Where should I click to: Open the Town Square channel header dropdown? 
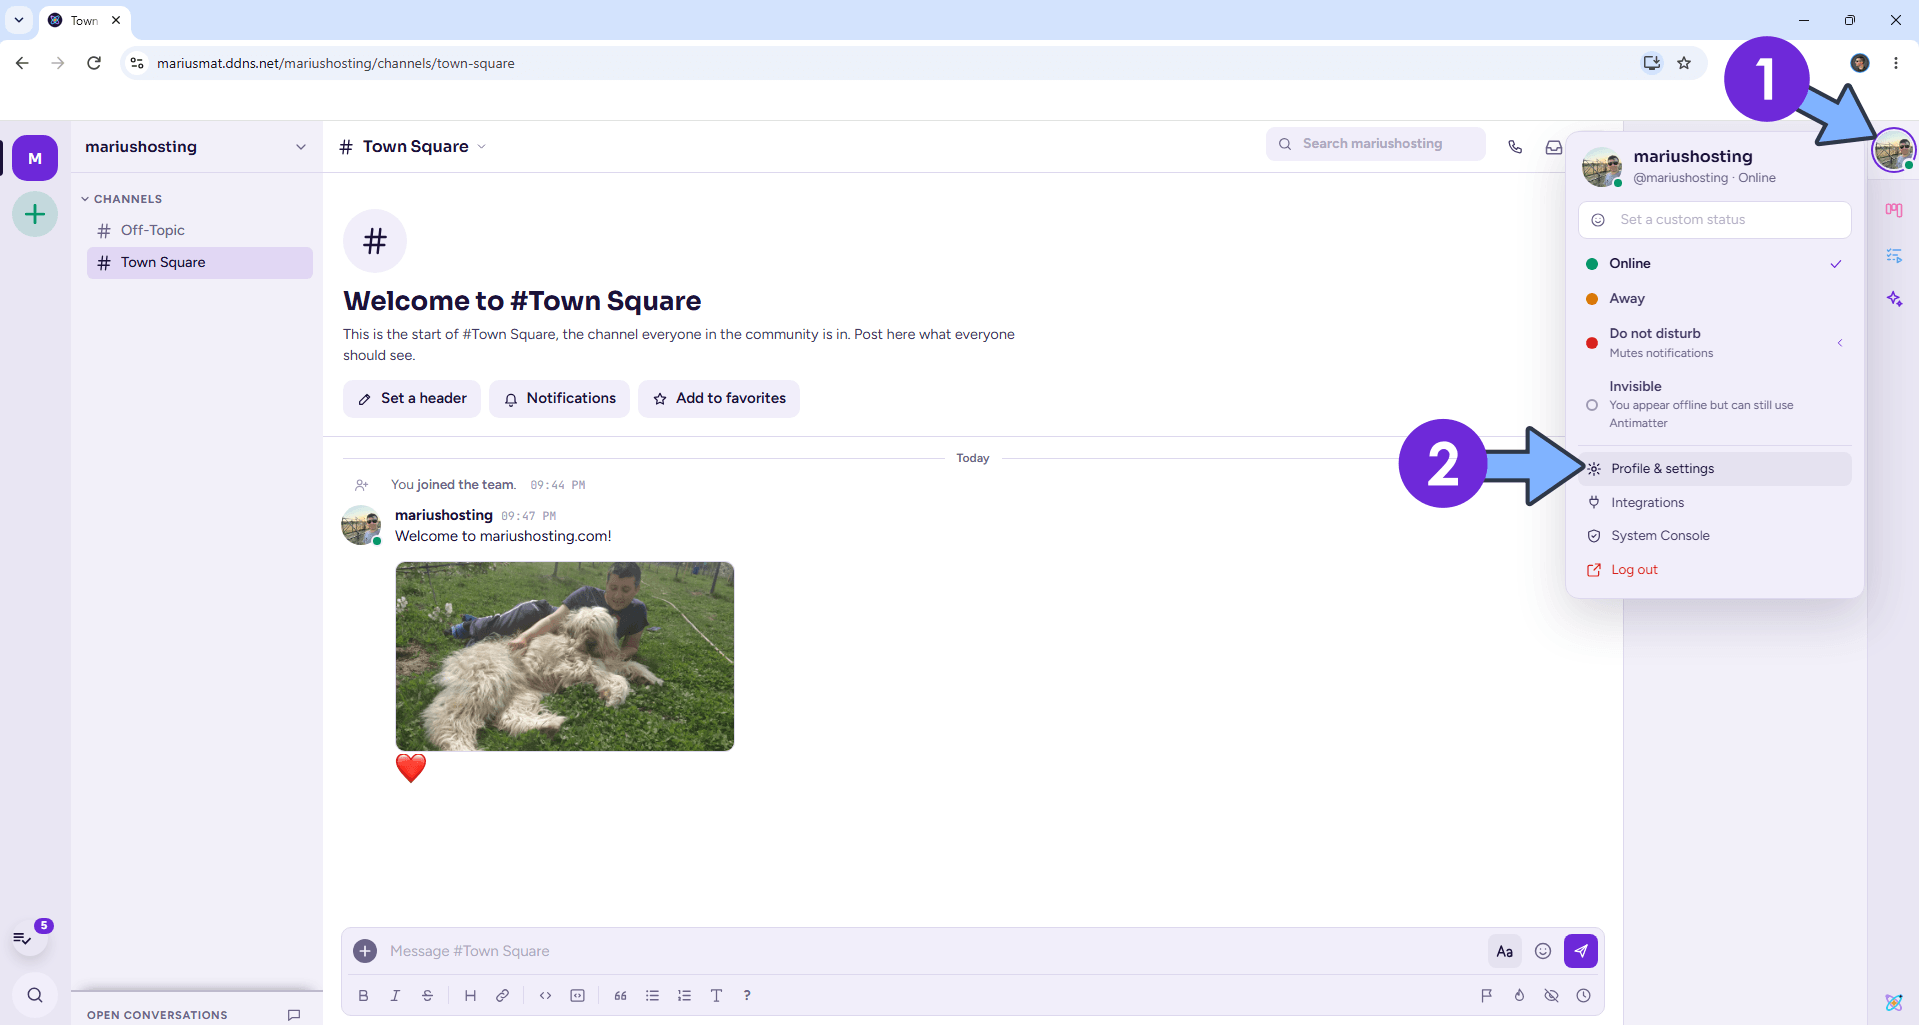pyautogui.click(x=482, y=147)
